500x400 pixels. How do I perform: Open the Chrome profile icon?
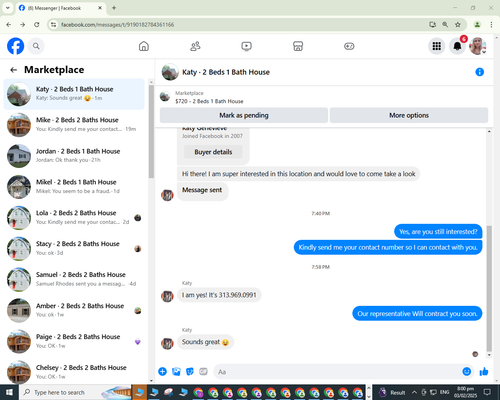[x=477, y=25]
